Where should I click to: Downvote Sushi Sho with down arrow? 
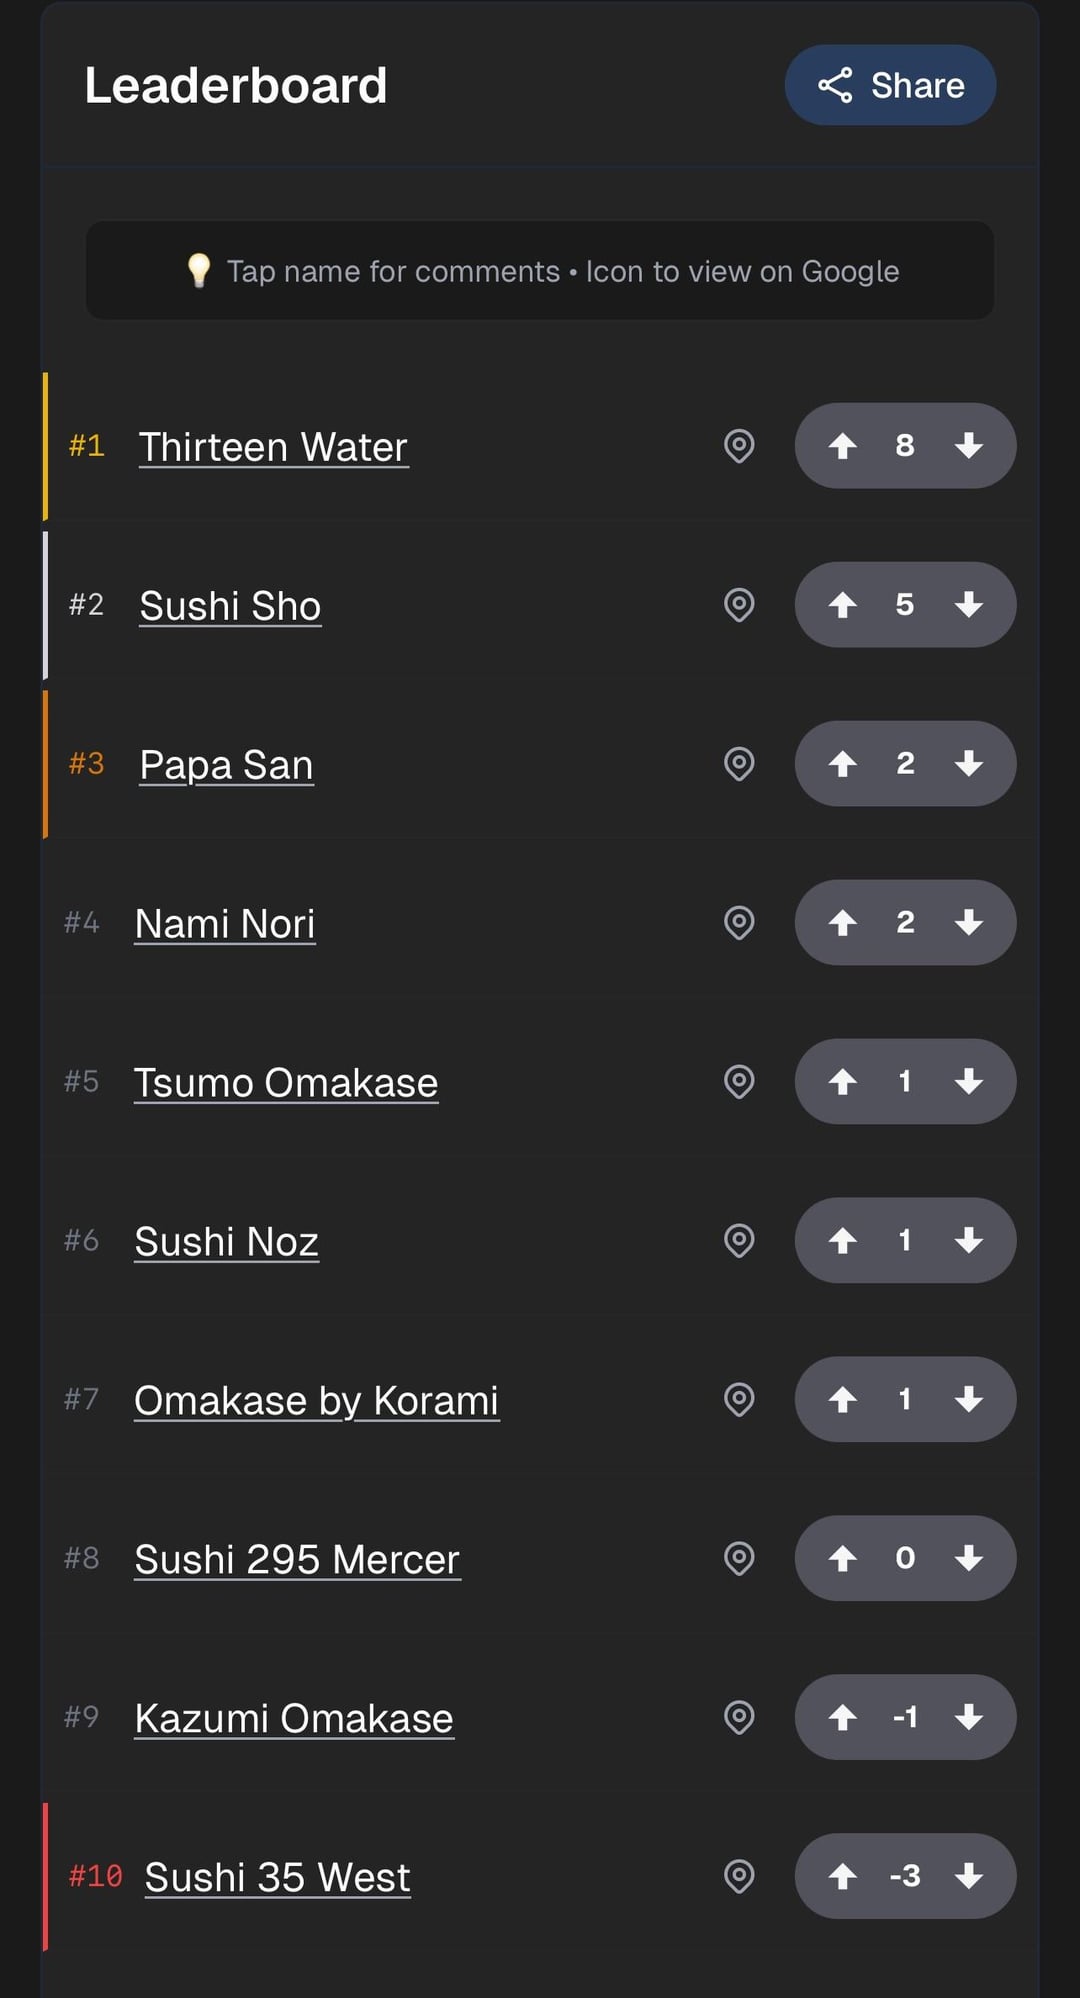pyautogui.click(x=968, y=605)
